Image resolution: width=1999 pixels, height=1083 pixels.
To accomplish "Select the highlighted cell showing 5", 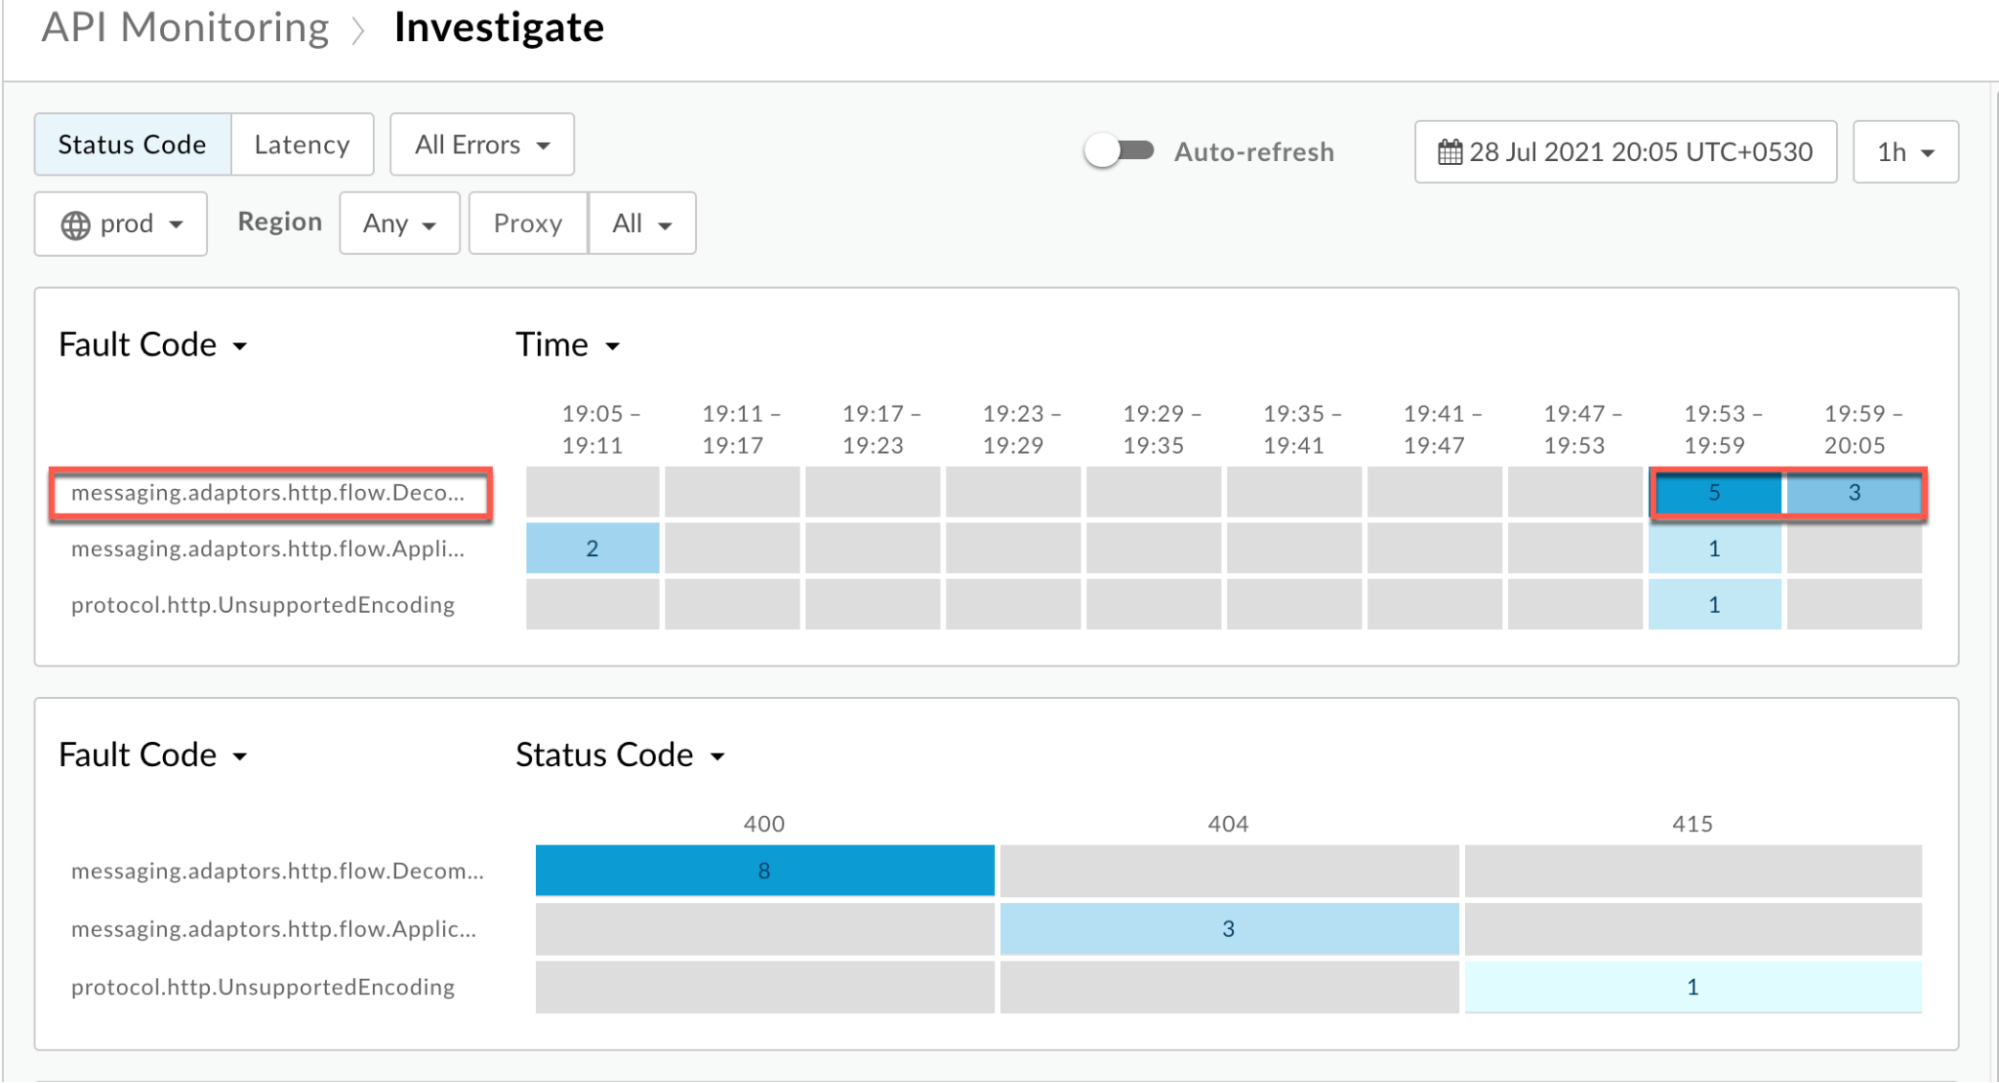I will click(x=1714, y=492).
